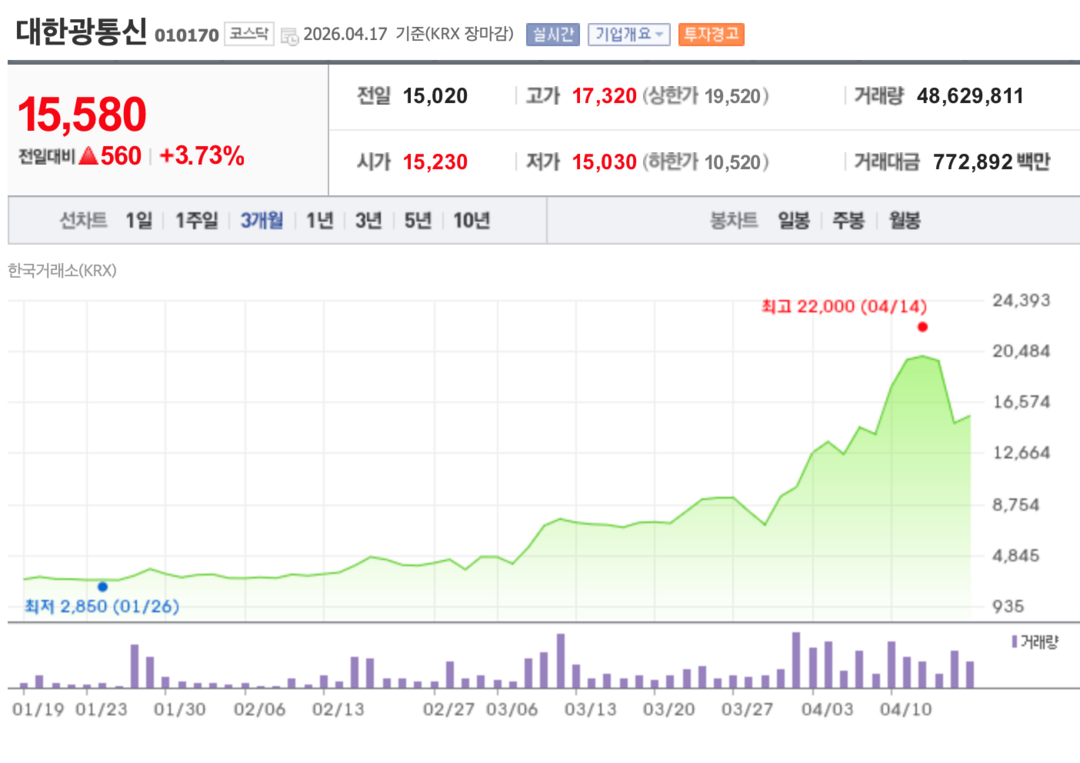
Task: Click the purple 거래량 legend icon
Action: pyautogui.click(x=1014, y=641)
